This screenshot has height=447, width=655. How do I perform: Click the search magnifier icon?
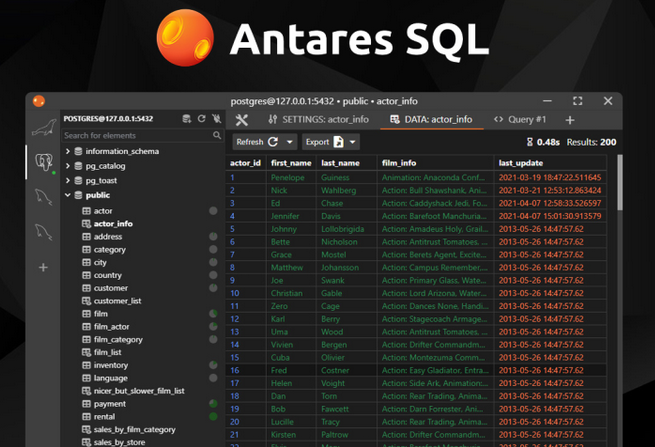pos(215,135)
